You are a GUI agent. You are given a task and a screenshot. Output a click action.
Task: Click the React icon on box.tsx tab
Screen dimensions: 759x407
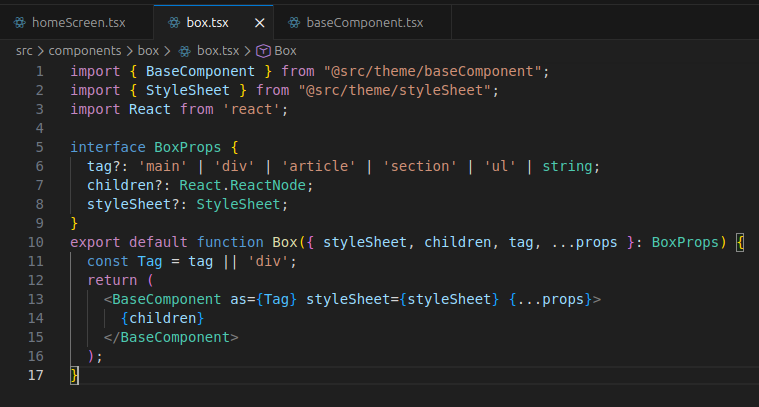(x=176, y=22)
